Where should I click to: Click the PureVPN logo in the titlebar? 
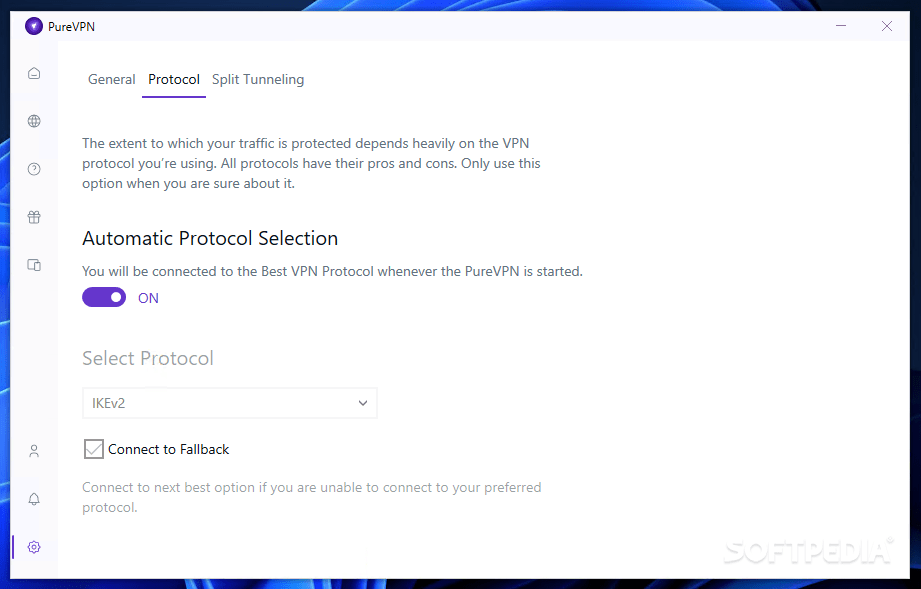click(x=34, y=25)
